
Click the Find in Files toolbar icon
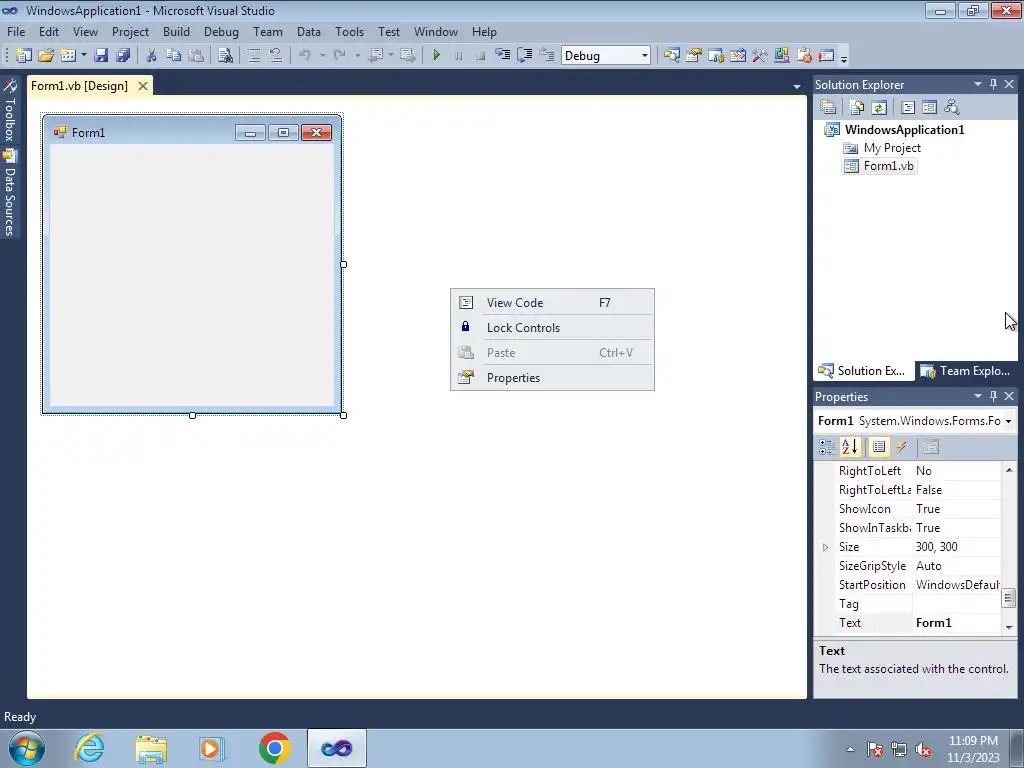(x=225, y=56)
